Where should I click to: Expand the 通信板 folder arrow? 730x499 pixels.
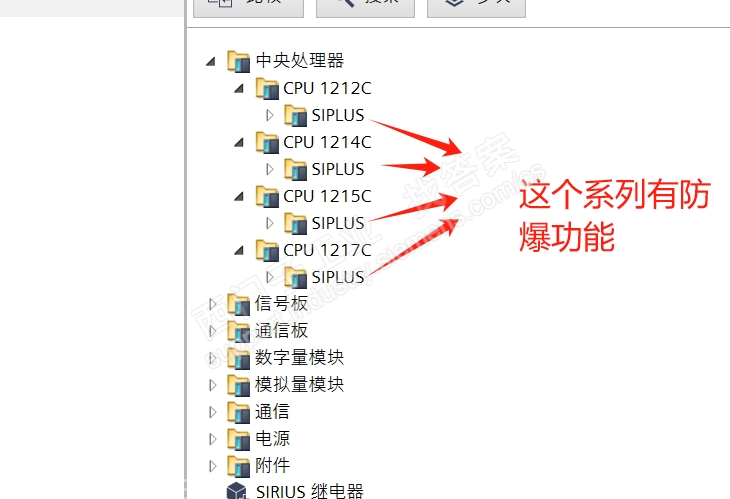click(213, 331)
